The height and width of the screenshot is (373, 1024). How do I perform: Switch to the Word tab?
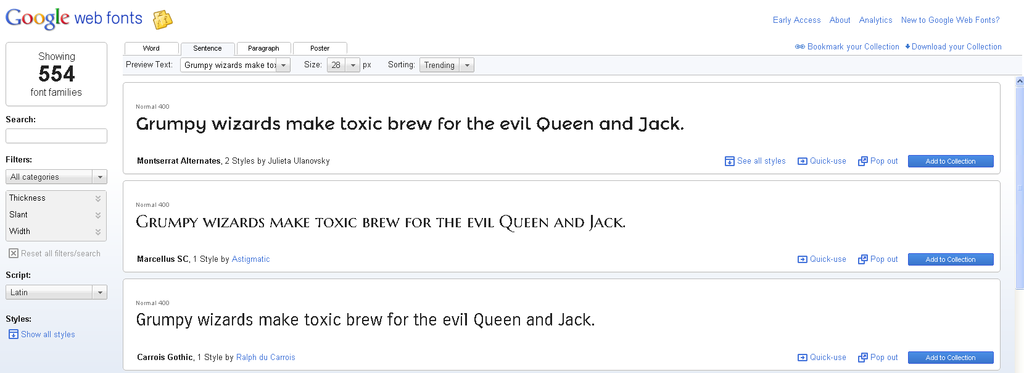click(x=151, y=48)
